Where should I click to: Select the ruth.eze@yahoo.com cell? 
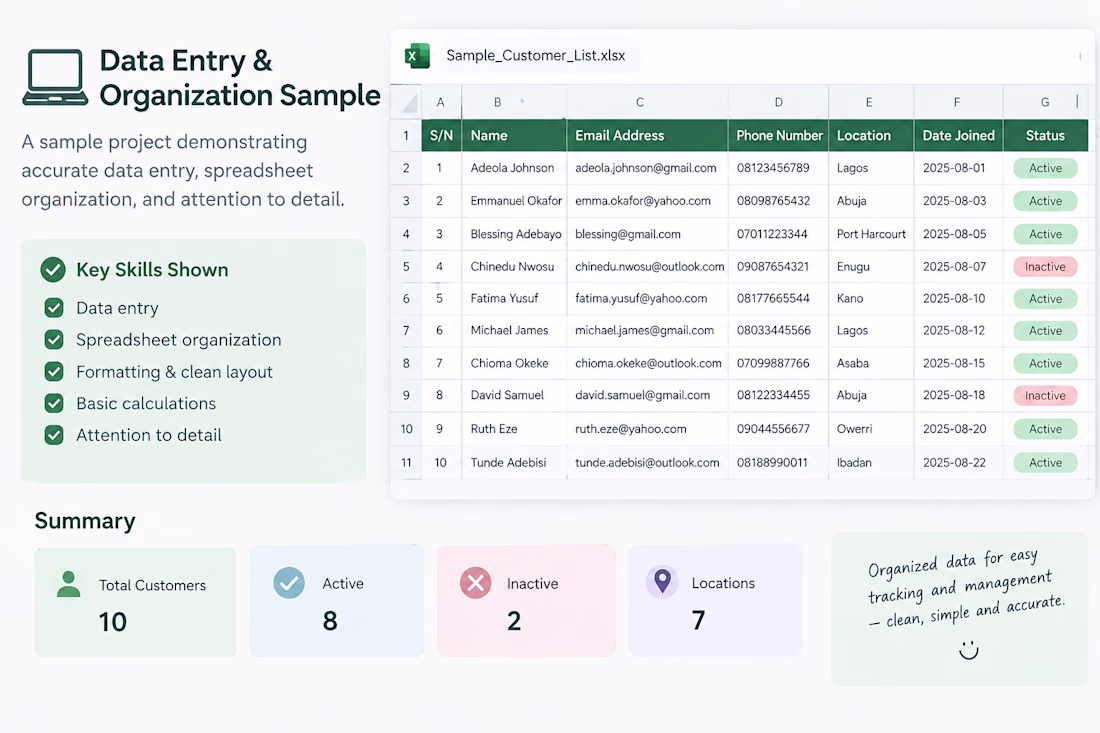[x=647, y=429]
